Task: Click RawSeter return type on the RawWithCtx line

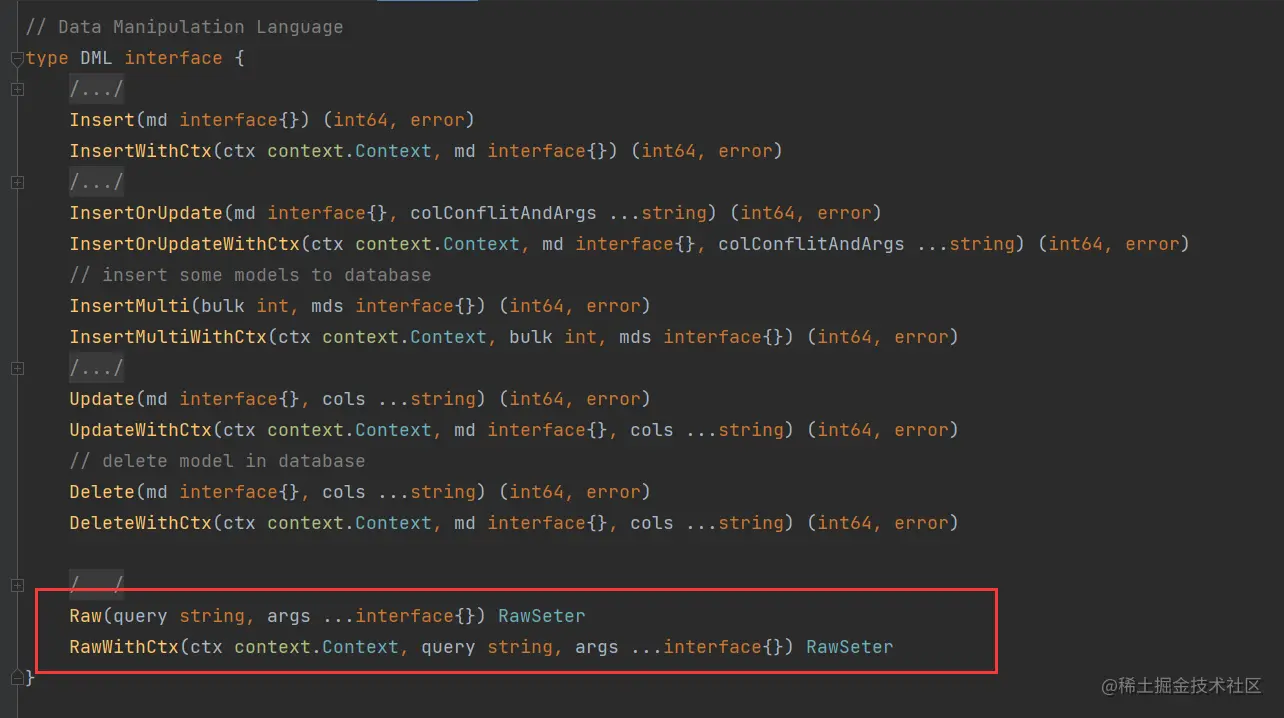Action: pyautogui.click(x=850, y=647)
